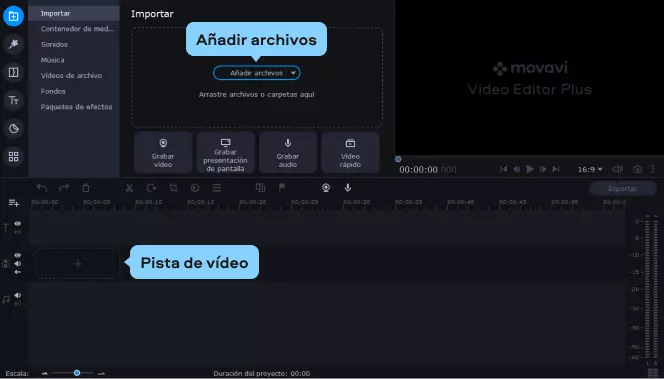Mute the audio track speaker icon
Image resolution: width=664 pixels, height=379 pixels.
coord(18,295)
